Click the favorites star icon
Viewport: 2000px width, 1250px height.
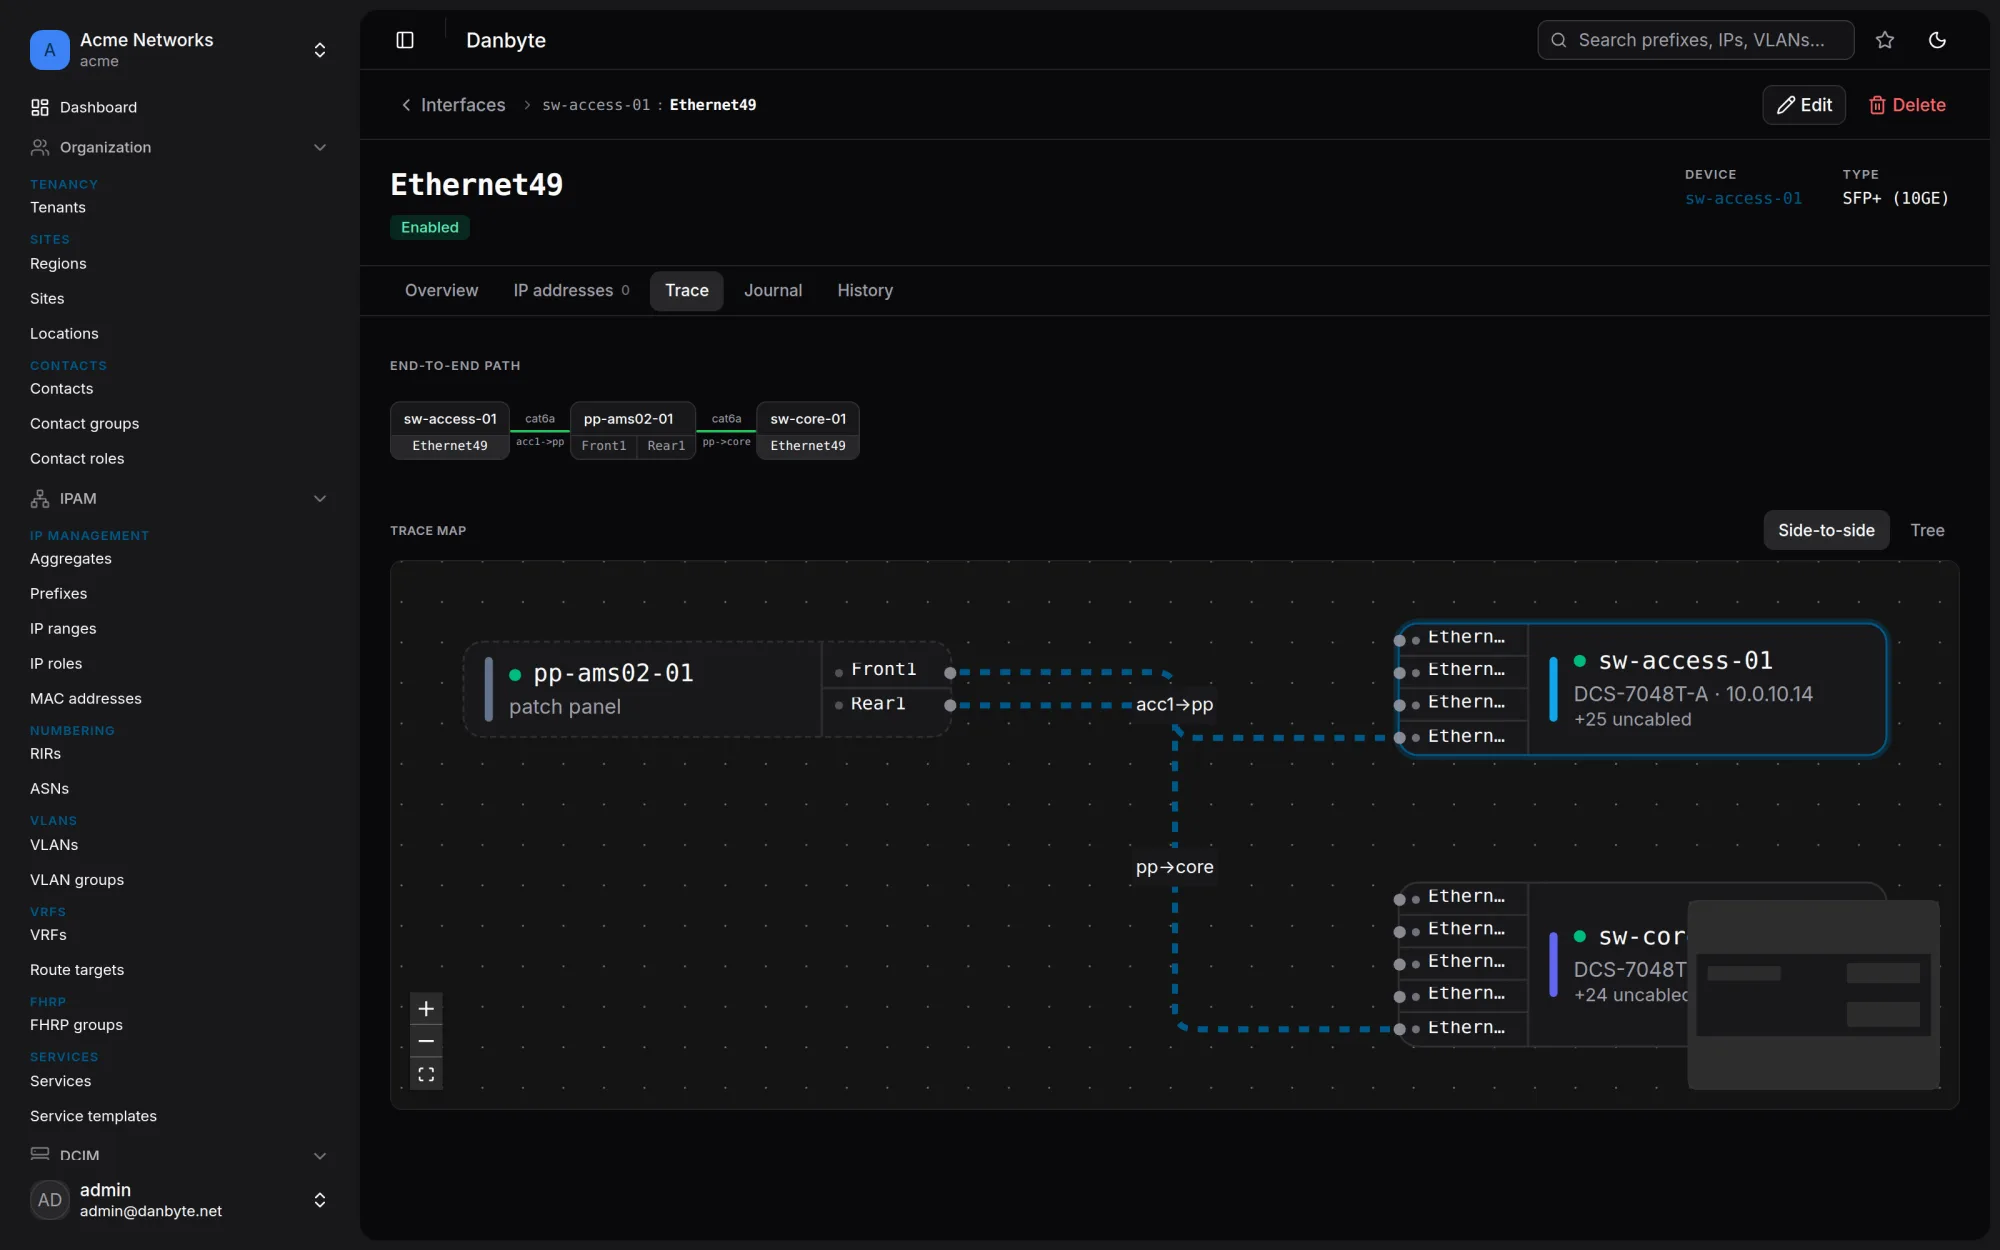(1885, 40)
